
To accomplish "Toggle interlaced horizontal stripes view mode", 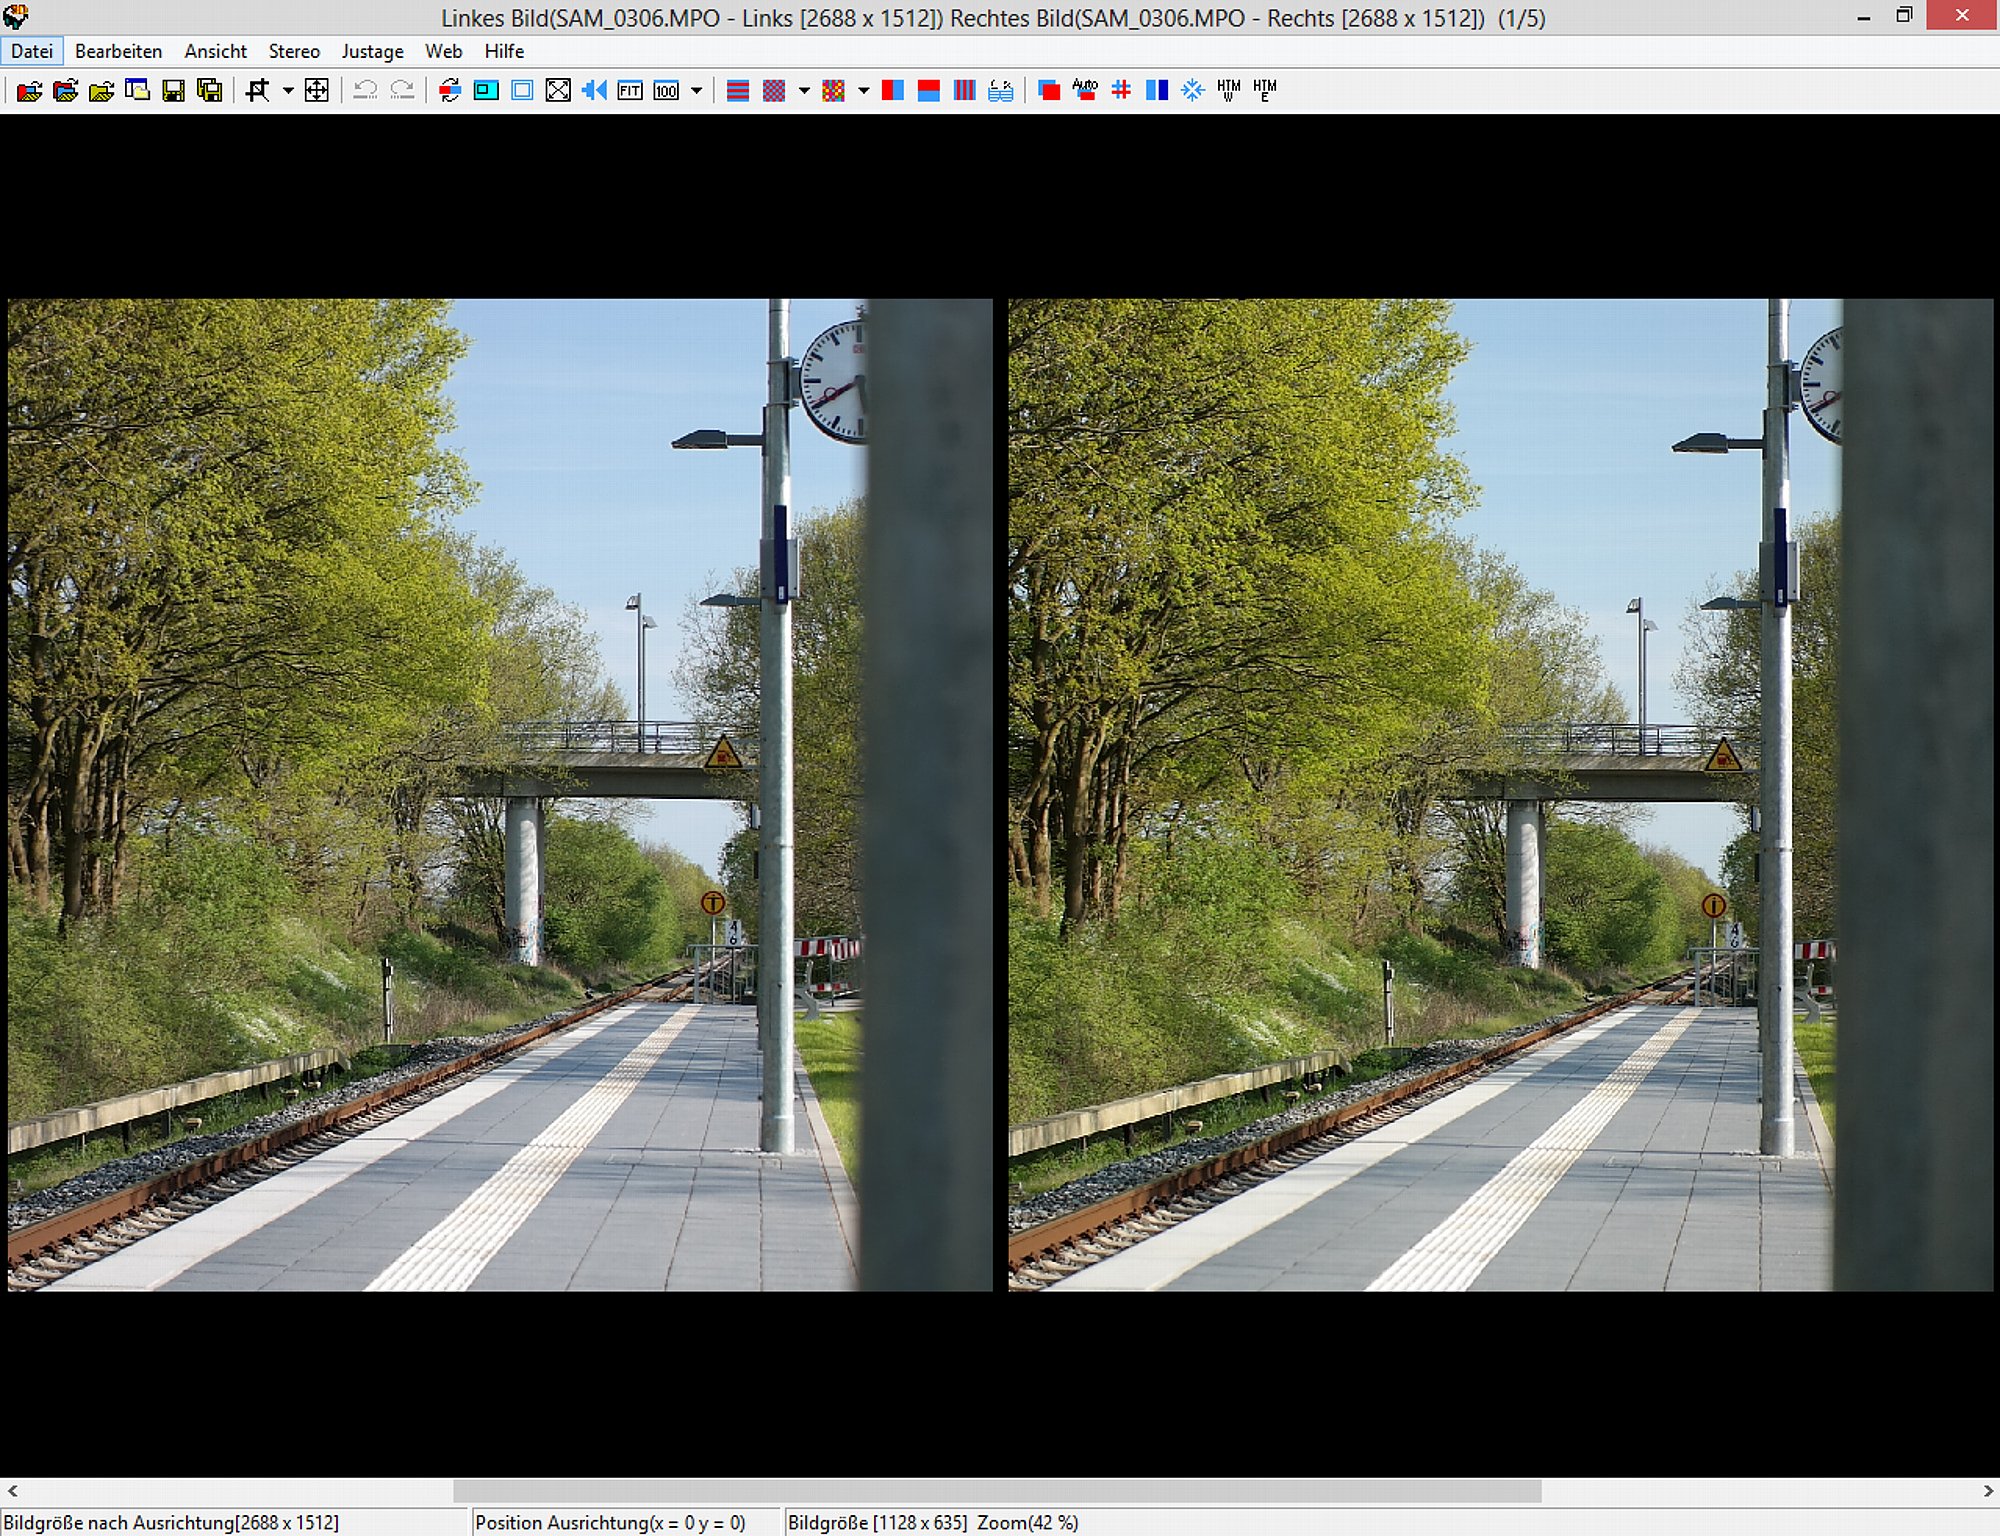I will [738, 91].
